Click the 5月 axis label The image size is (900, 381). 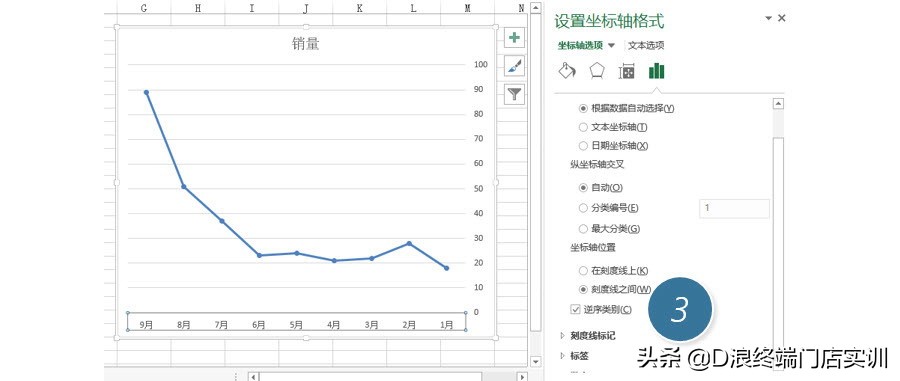[296, 325]
